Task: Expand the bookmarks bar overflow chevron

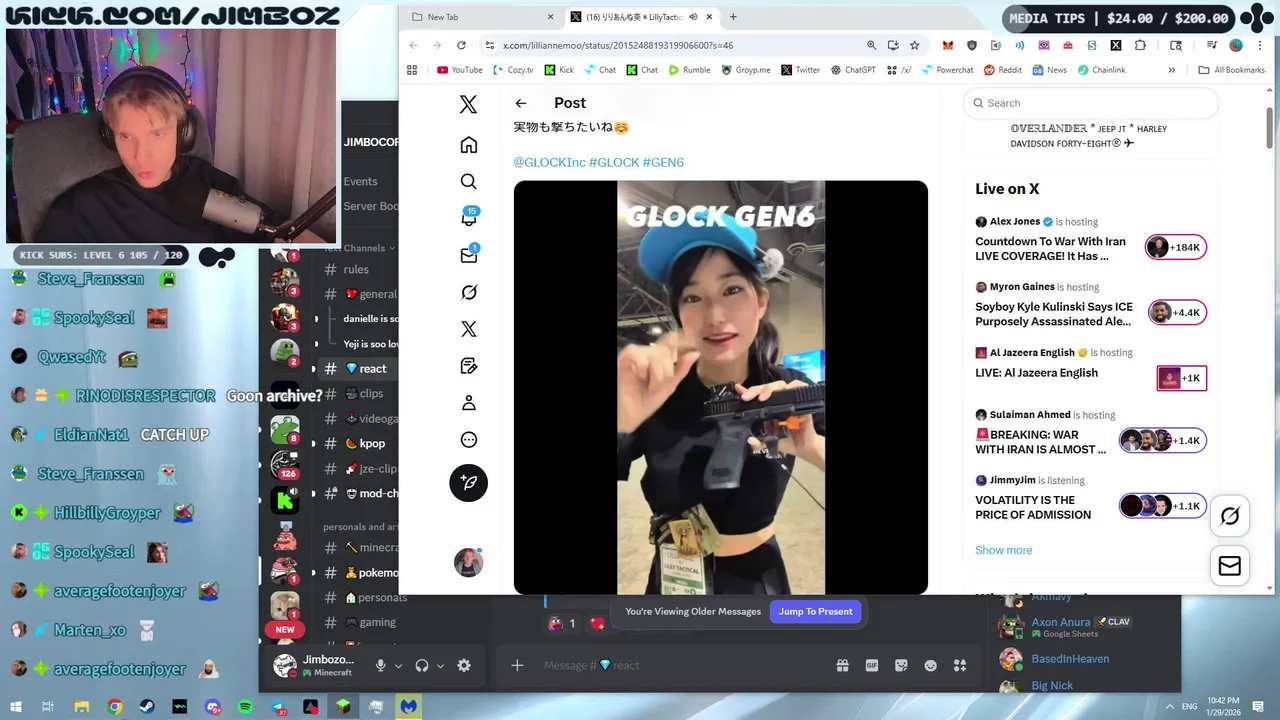Action: (1172, 70)
